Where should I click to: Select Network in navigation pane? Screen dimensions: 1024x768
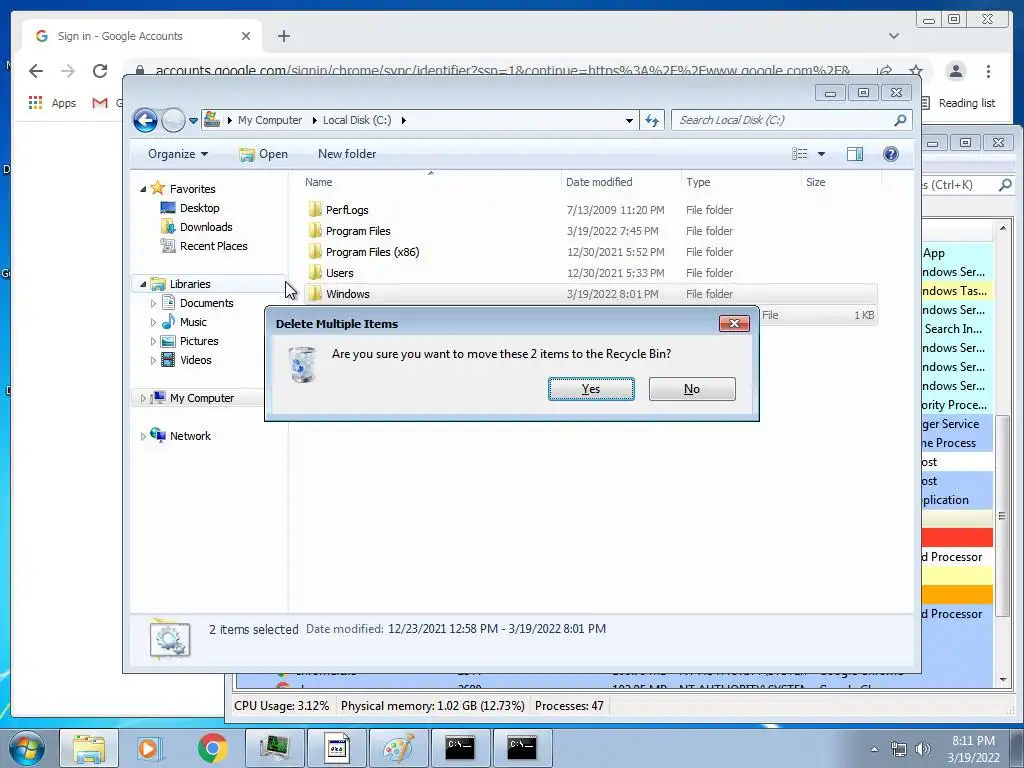(x=190, y=436)
